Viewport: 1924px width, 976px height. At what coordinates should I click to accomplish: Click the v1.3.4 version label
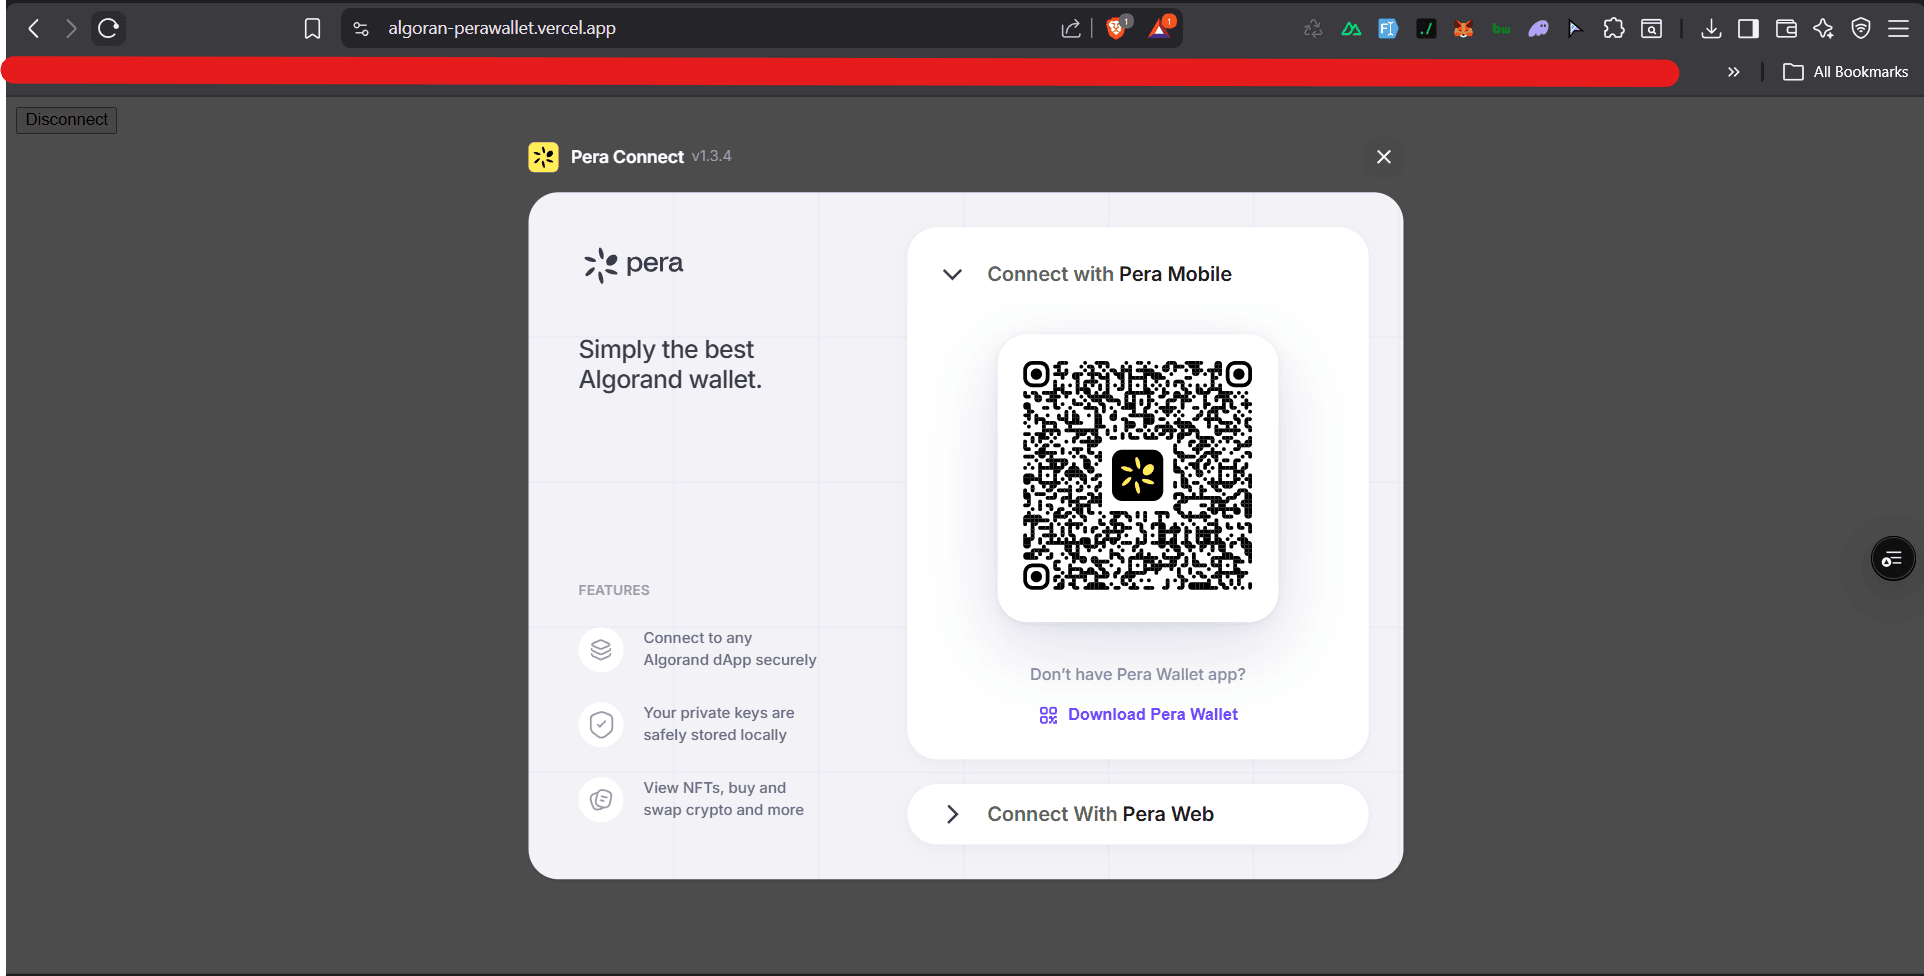coord(711,156)
